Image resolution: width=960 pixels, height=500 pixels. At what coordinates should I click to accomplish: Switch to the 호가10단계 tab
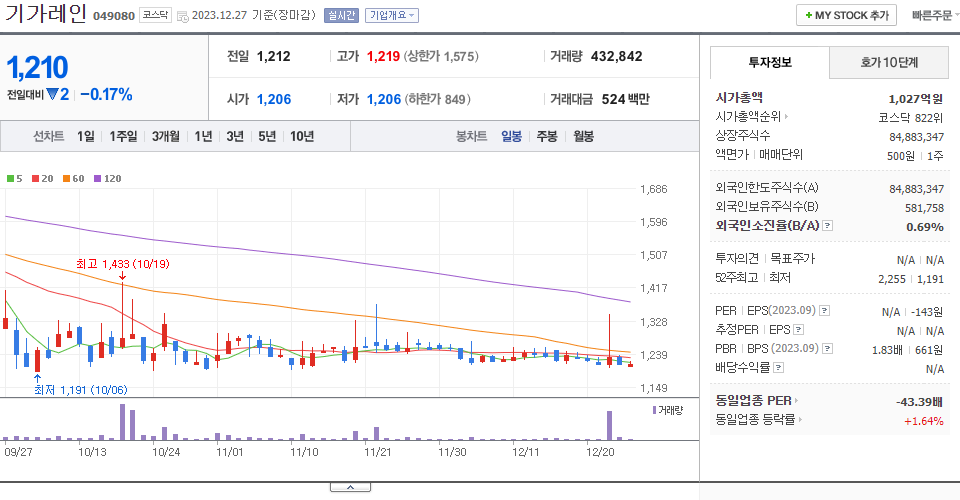click(x=889, y=62)
